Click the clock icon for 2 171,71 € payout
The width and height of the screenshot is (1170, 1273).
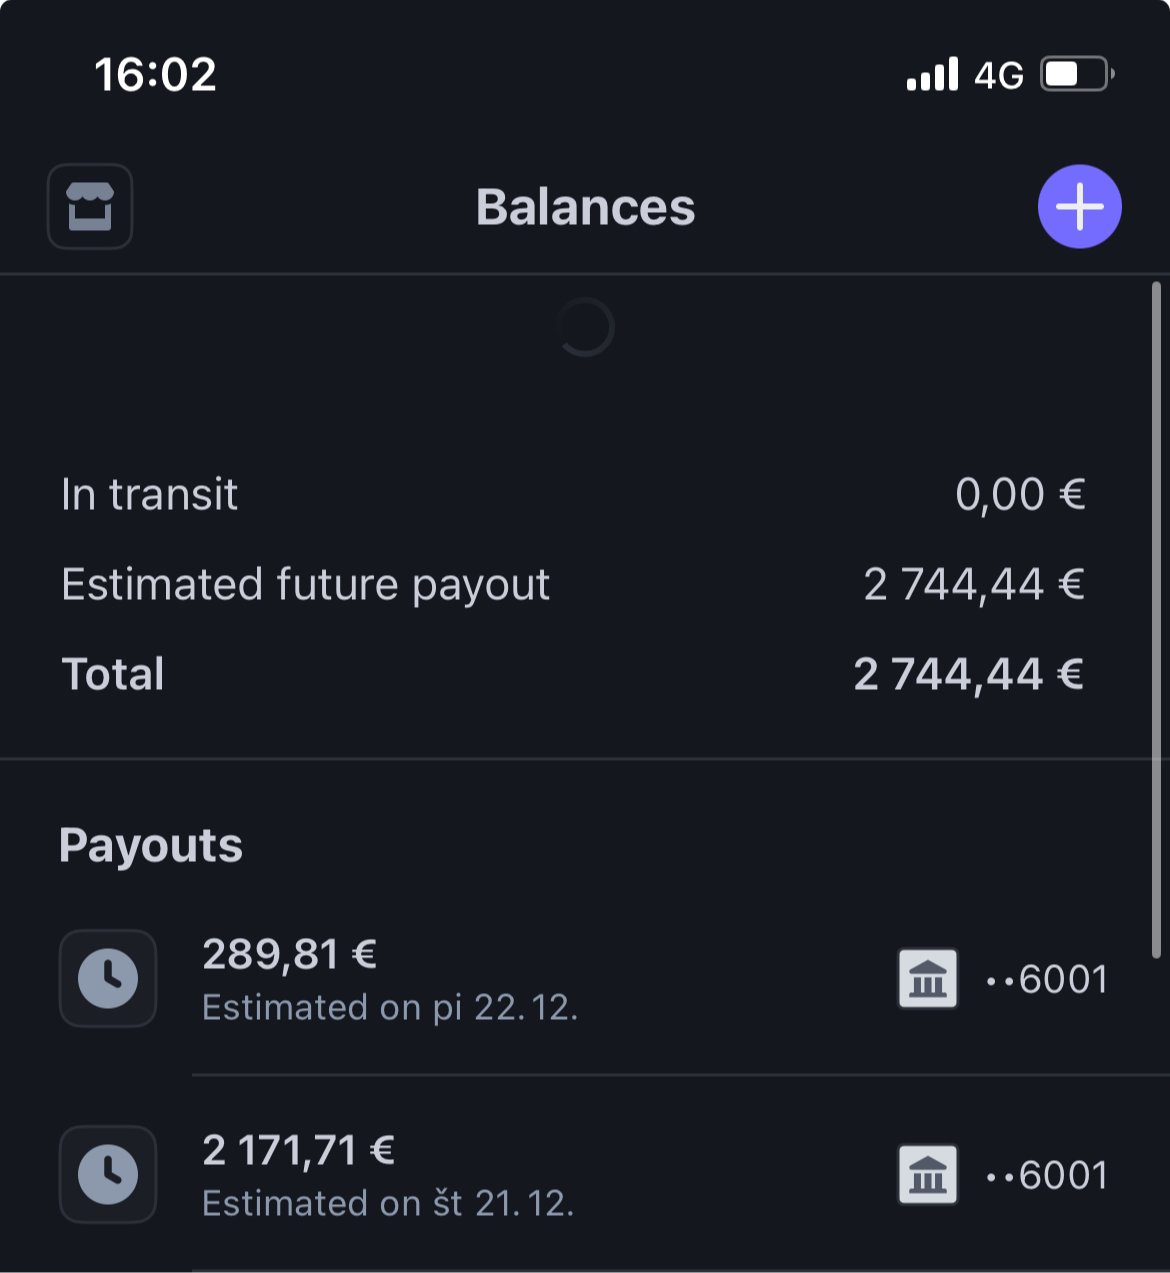tap(108, 1174)
